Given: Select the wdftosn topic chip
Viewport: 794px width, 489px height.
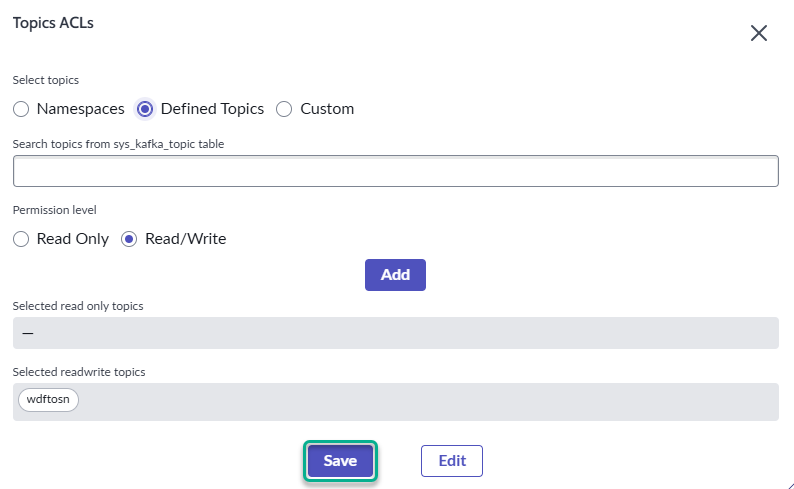Looking at the screenshot, I should coord(48,400).
